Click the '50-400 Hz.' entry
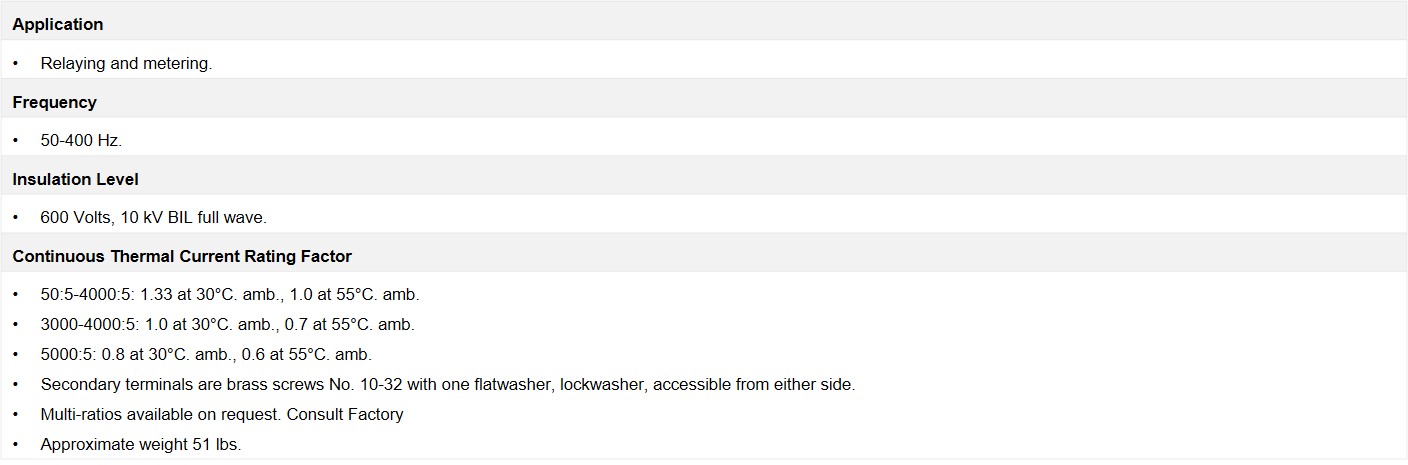 [x=81, y=140]
